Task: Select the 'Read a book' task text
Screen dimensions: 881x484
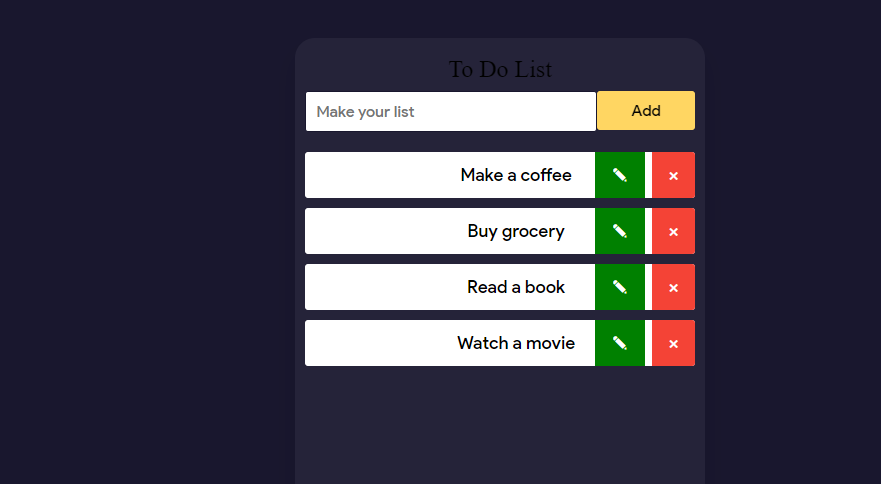Action: point(516,287)
